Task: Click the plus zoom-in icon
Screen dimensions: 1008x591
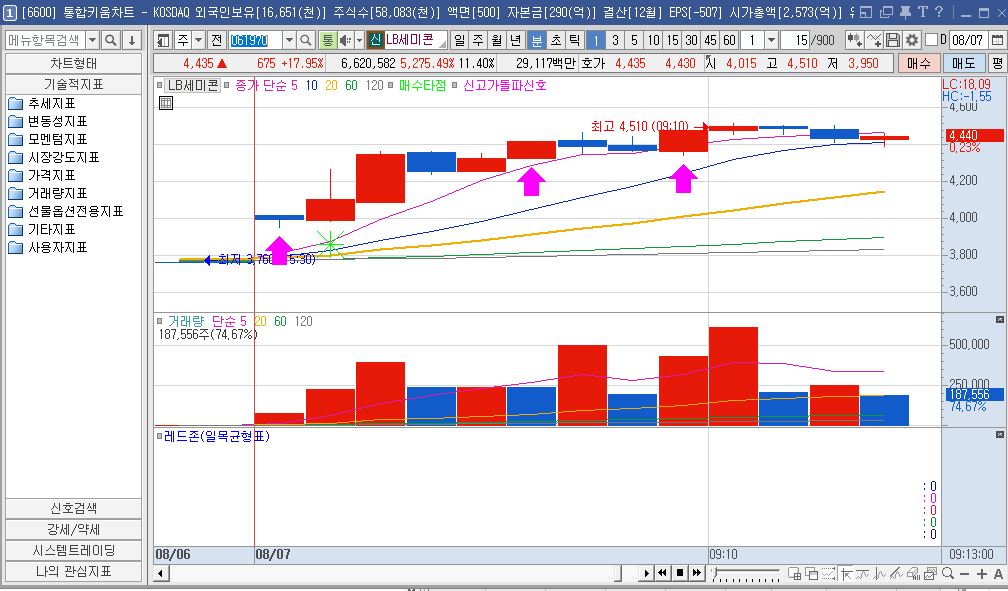Action: point(982,574)
